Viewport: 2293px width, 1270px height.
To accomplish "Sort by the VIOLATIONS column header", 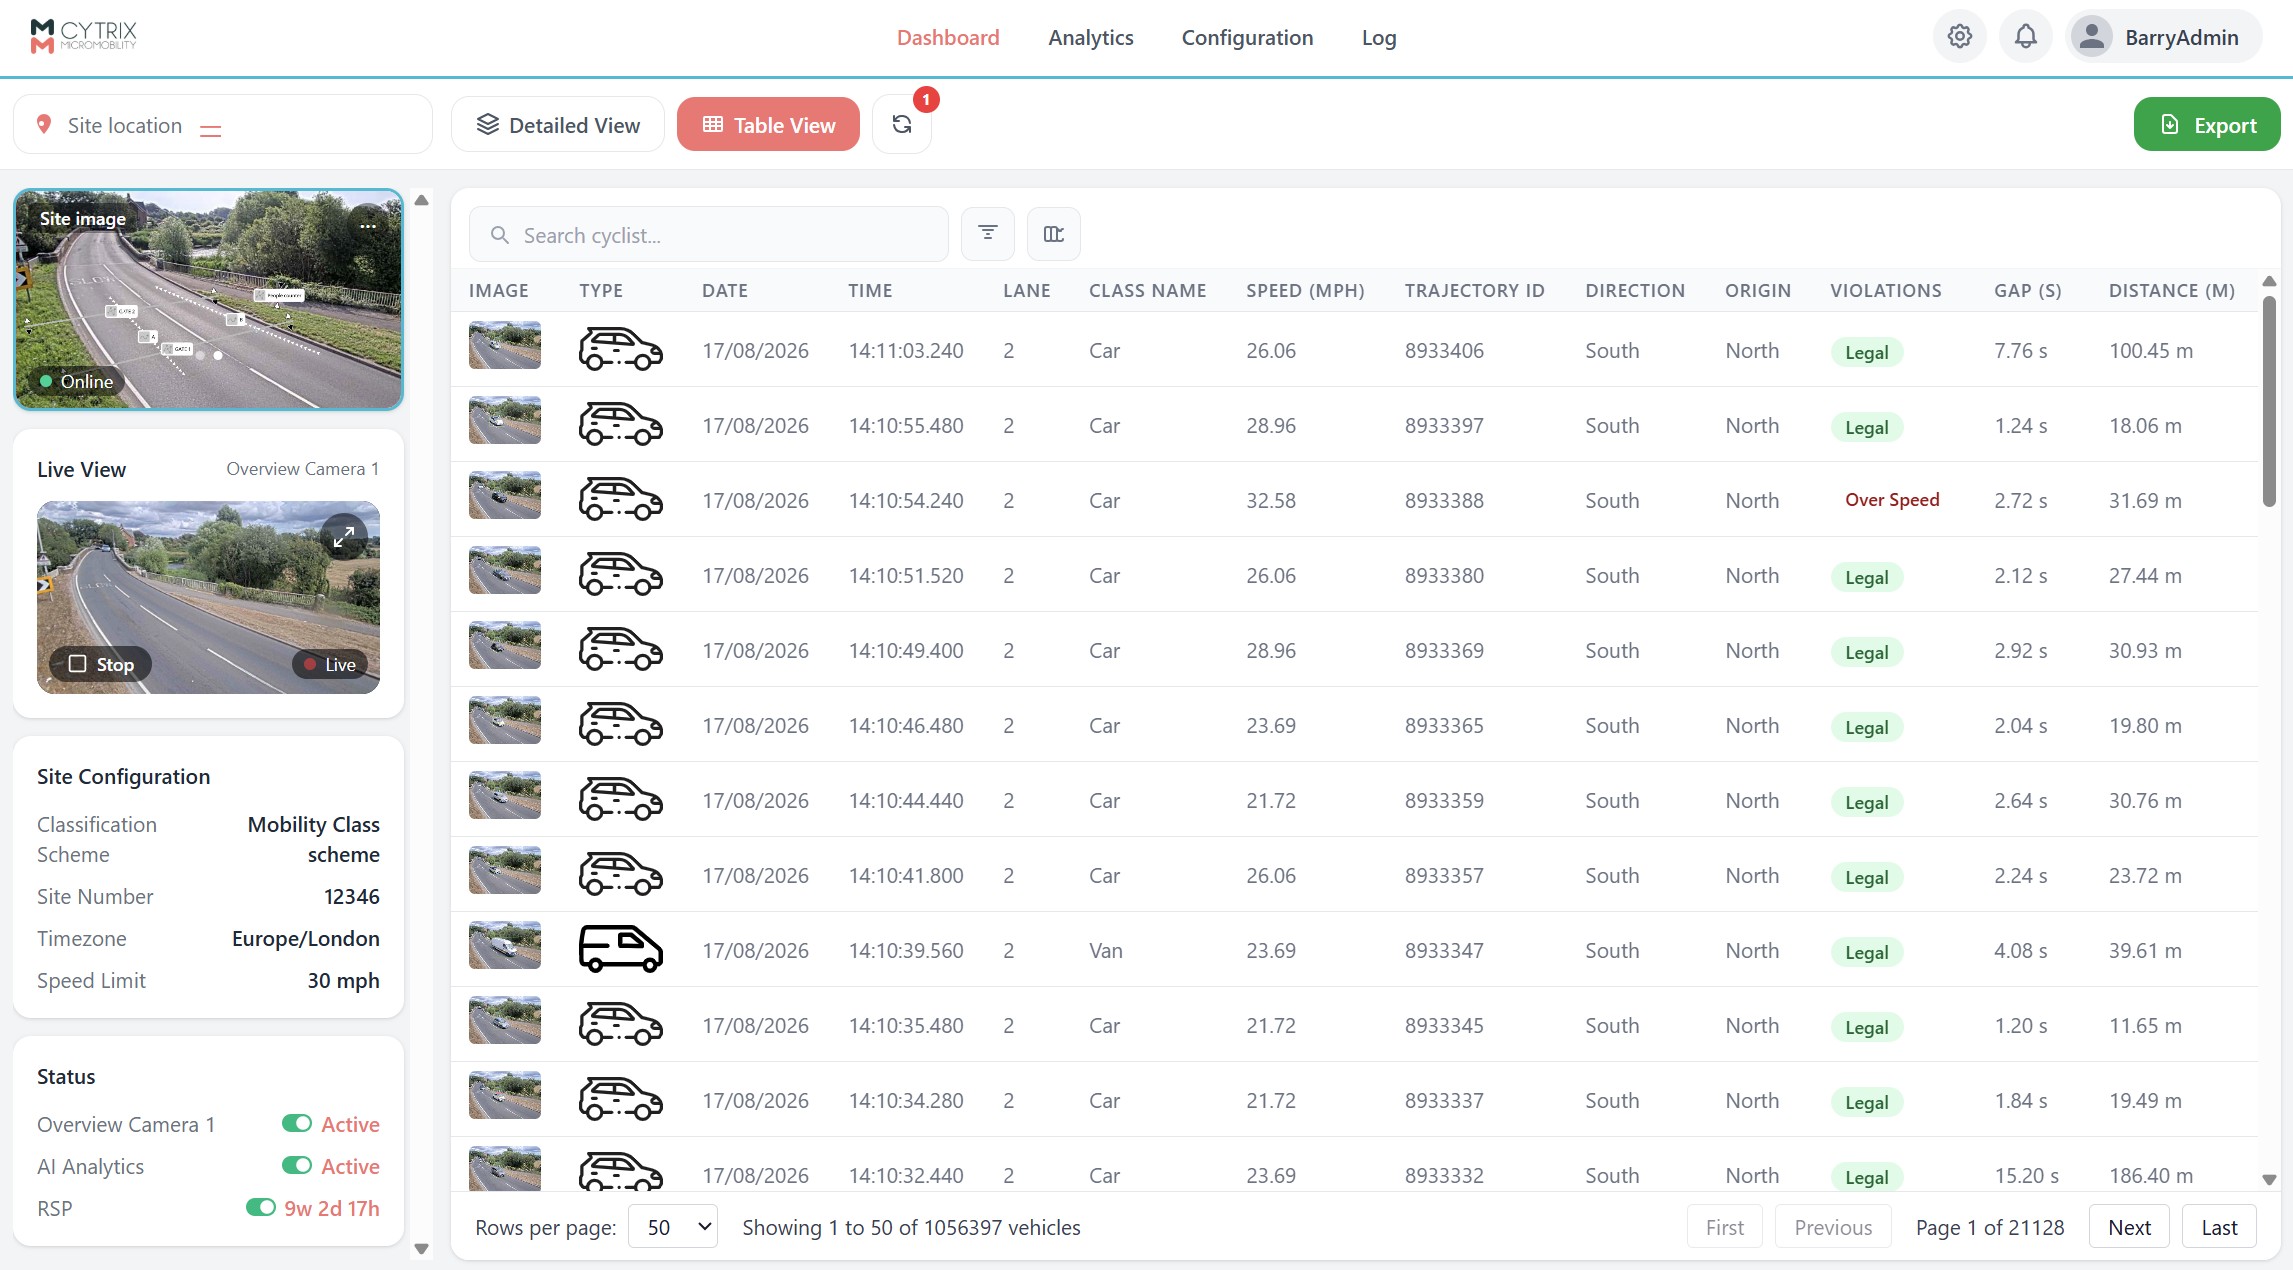I will point(1886,290).
